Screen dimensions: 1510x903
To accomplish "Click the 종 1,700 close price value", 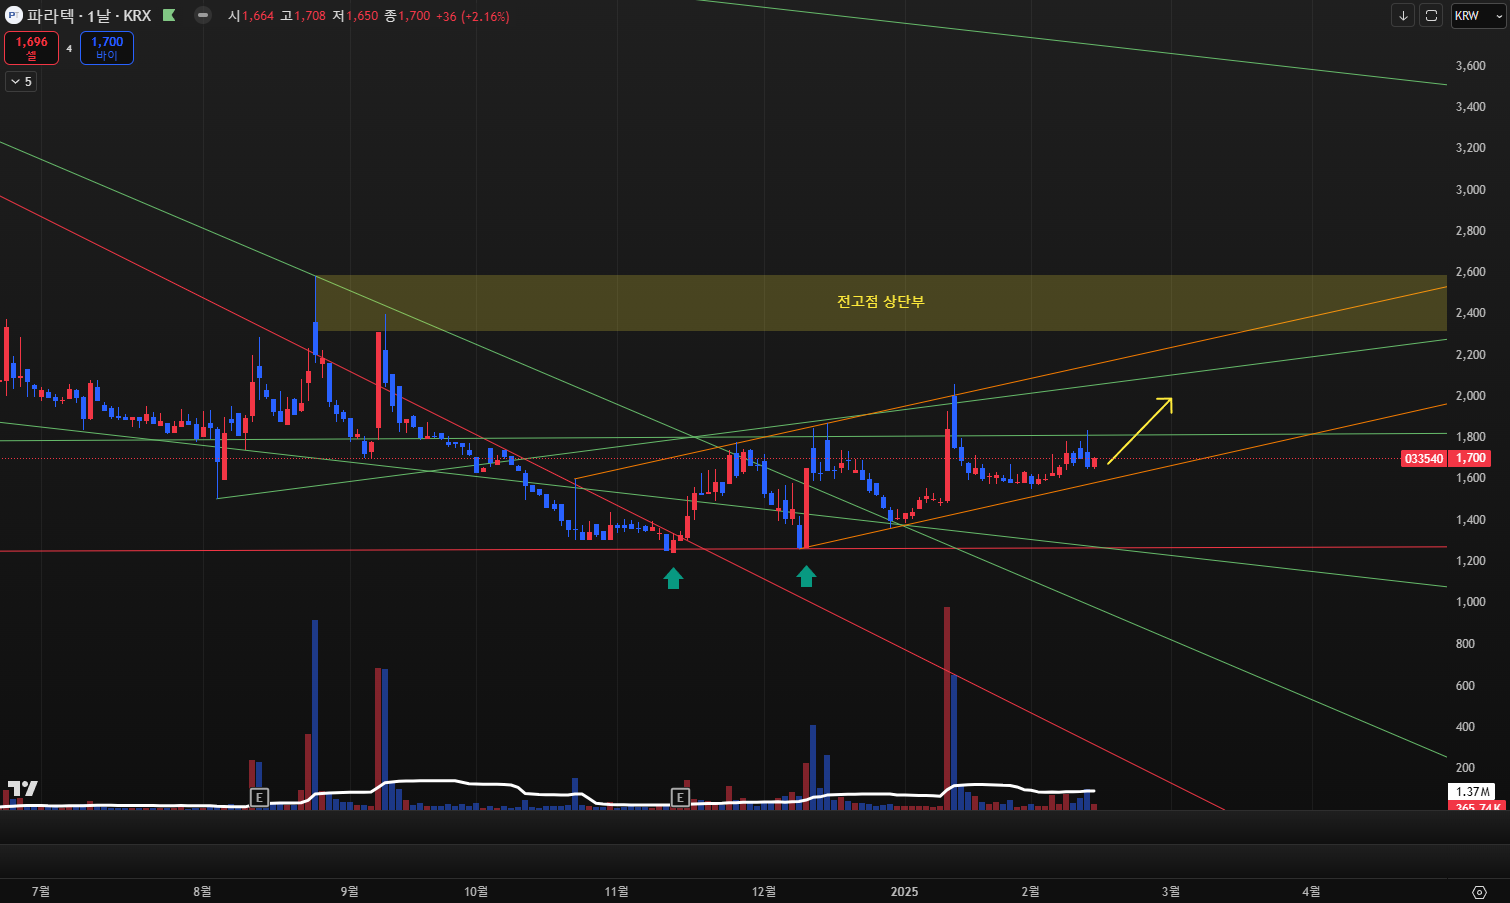I will (408, 16).
